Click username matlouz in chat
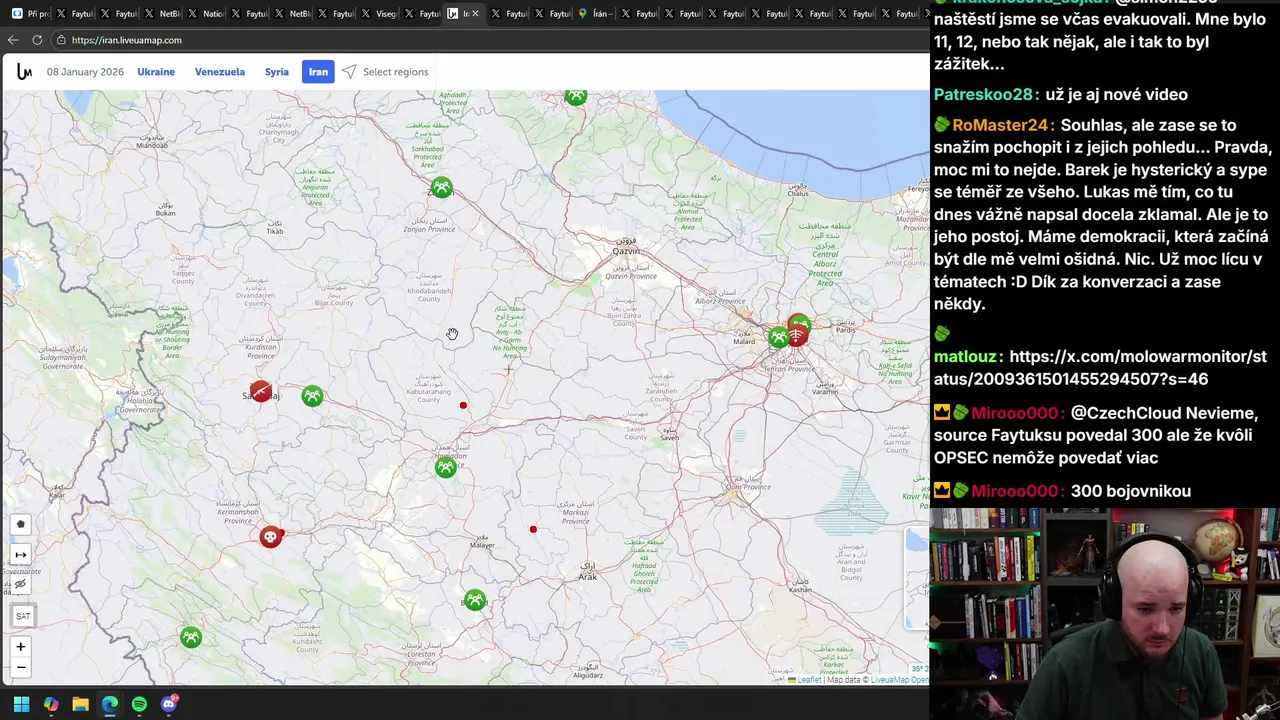This screenshot has width=1280, height=720. tap(965, 356)
